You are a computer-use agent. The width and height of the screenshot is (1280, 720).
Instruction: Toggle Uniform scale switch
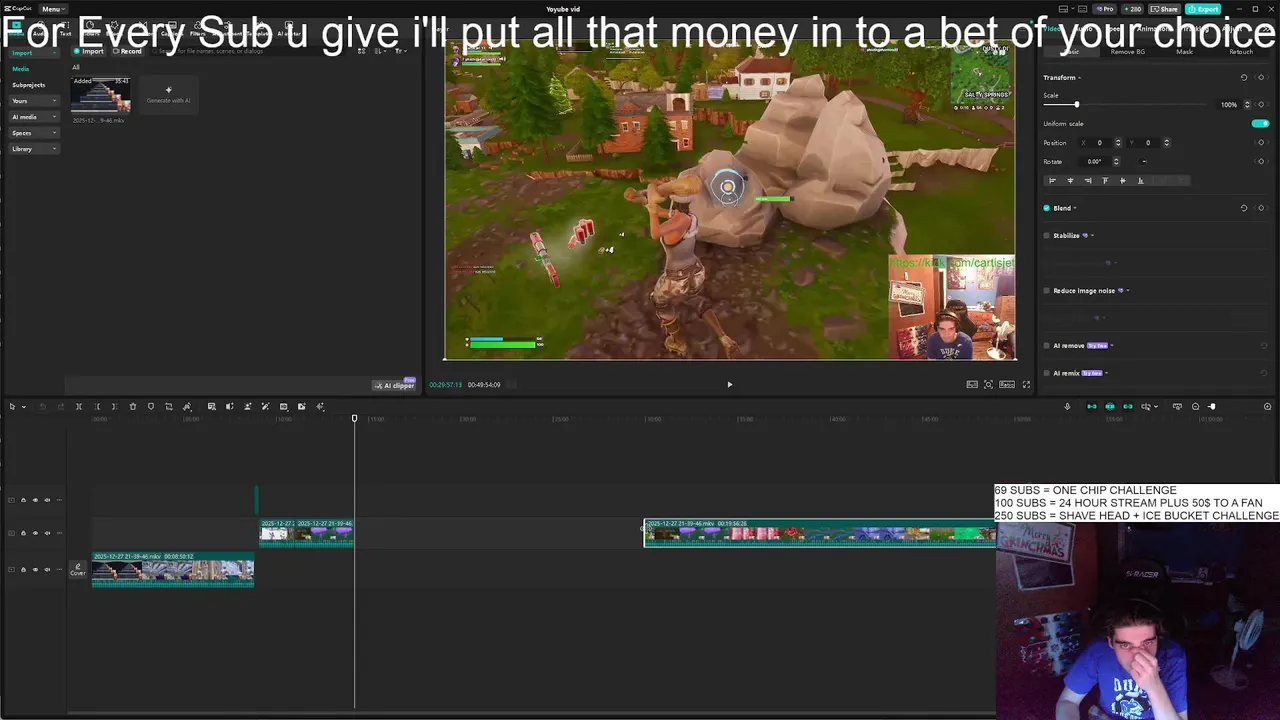pyautogui.click(x=1260, y=123)
